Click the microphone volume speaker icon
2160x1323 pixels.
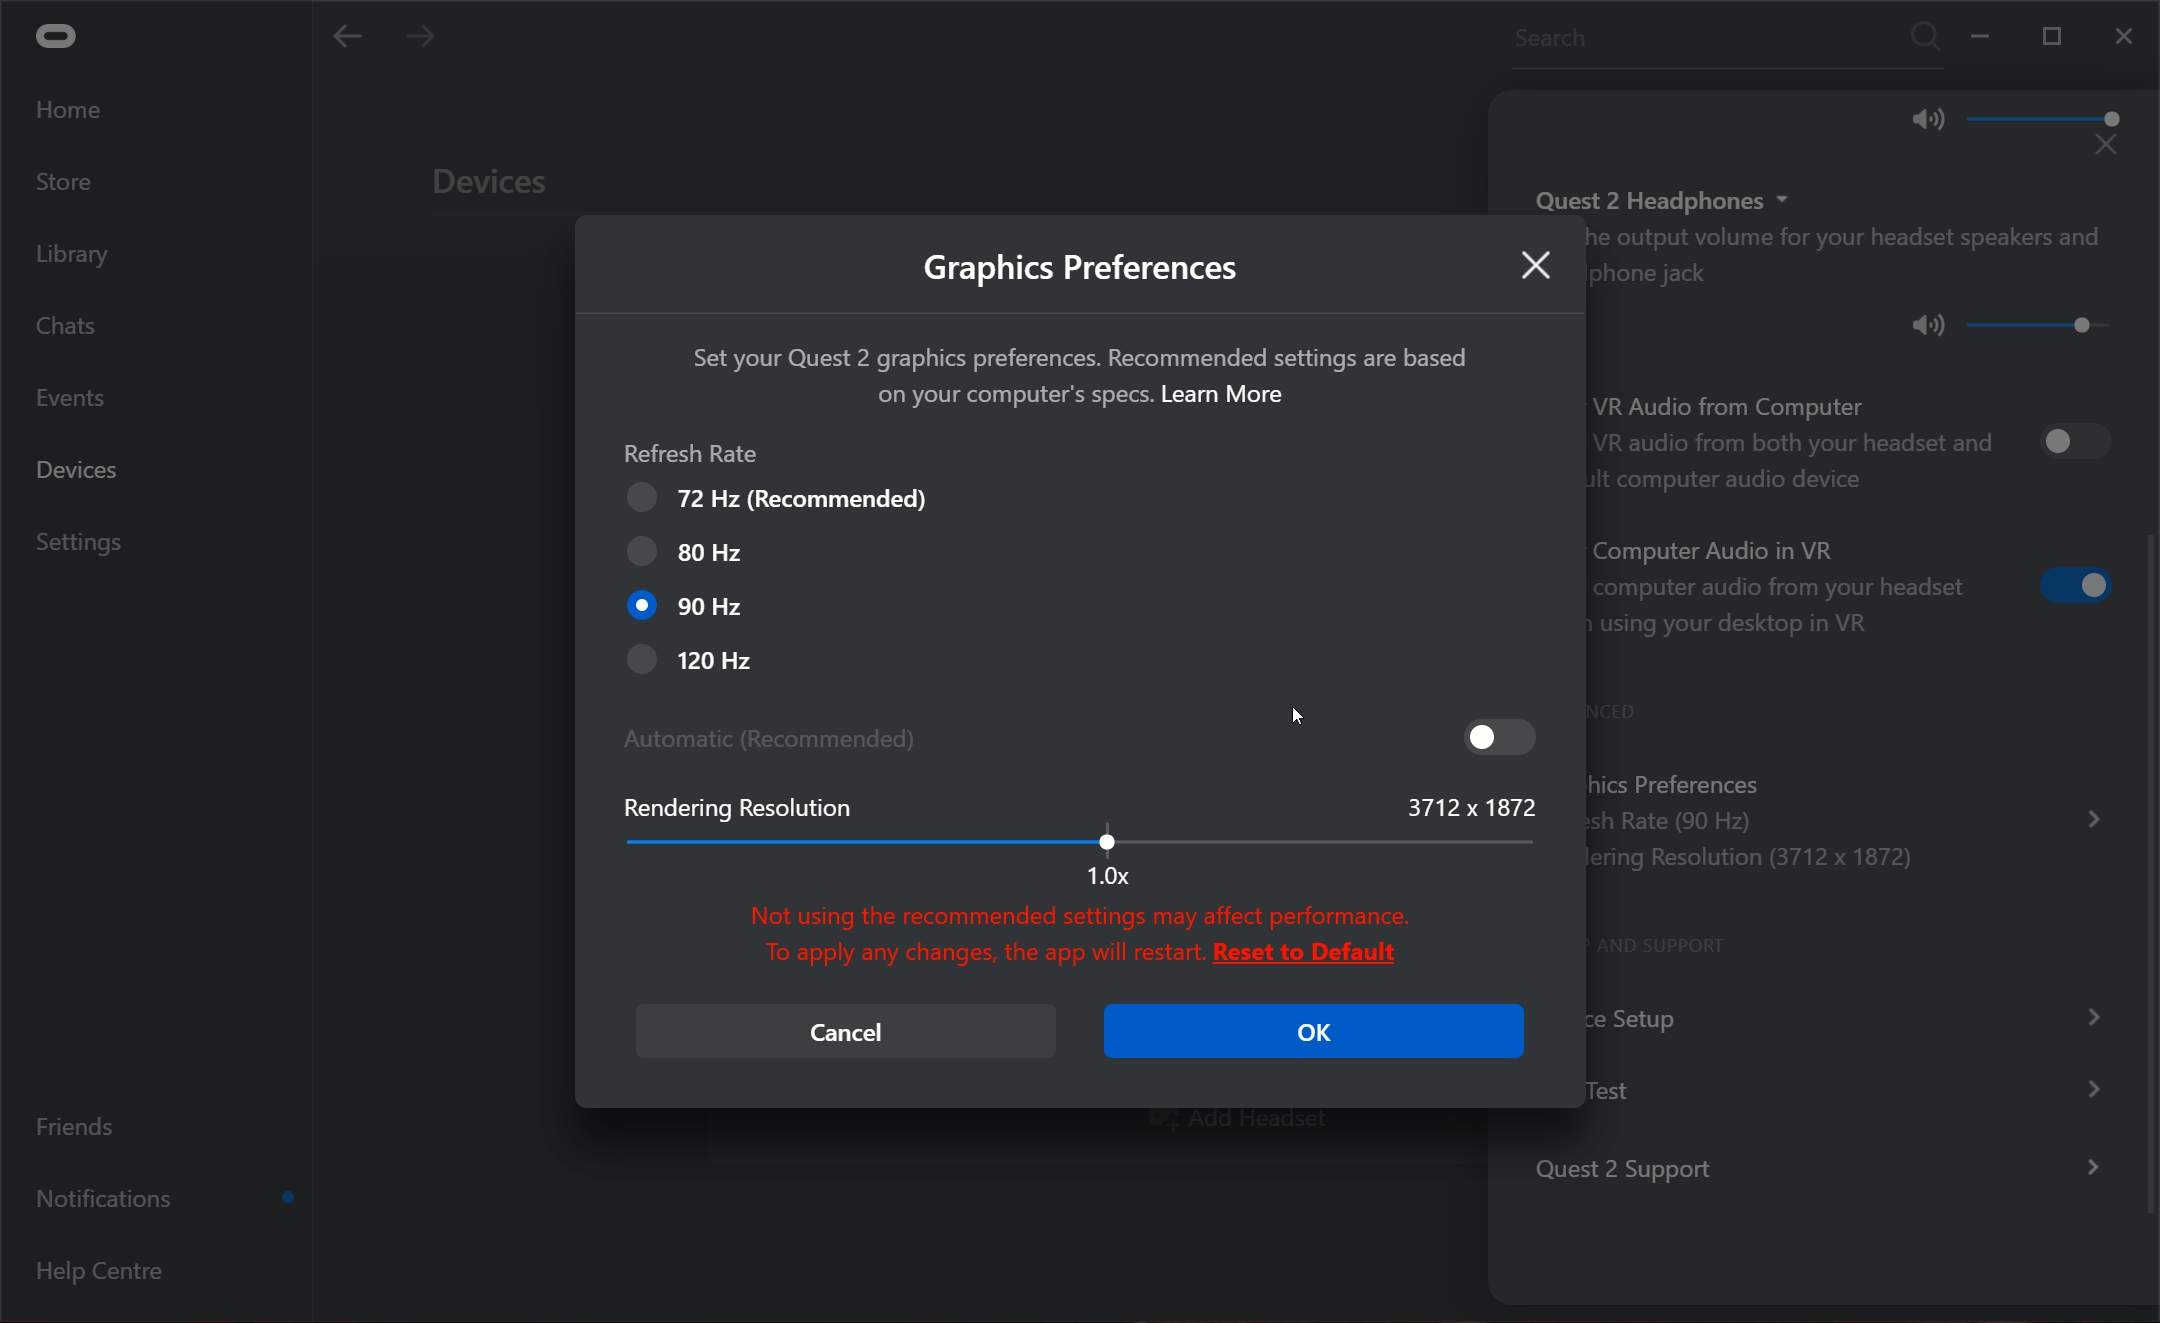1928,324
